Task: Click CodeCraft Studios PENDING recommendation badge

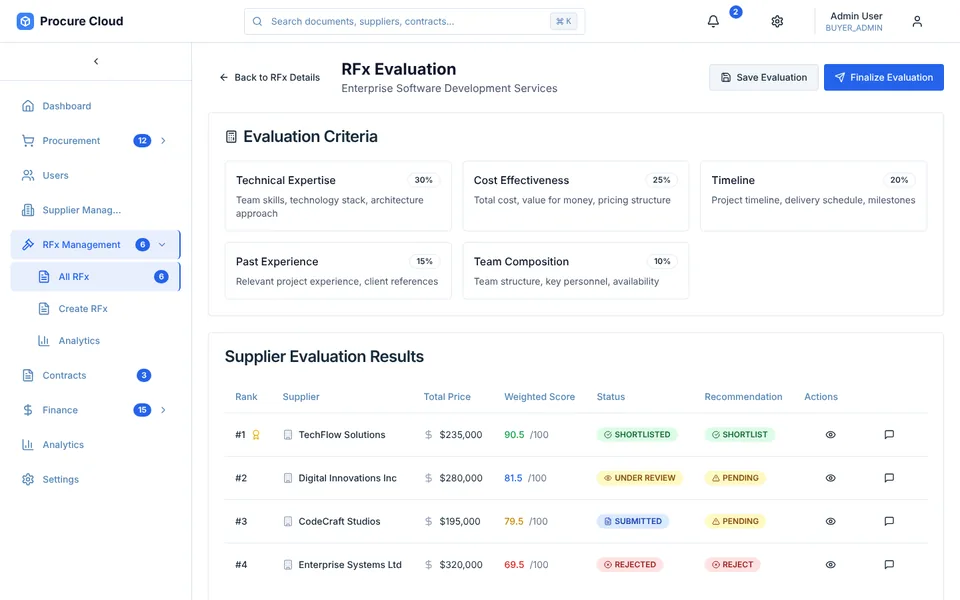Action: [x=735, y=522]
